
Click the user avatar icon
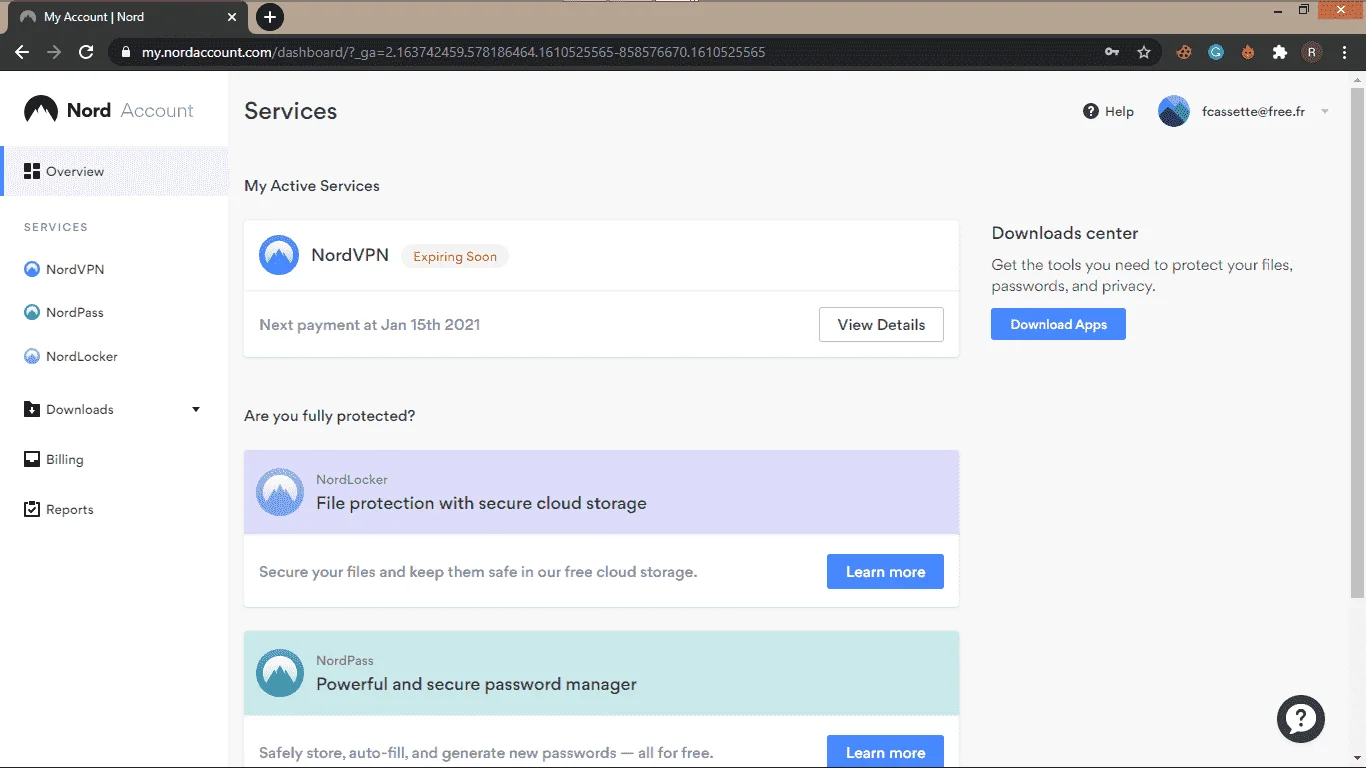pyautogui.click(x=1174, y=111)
